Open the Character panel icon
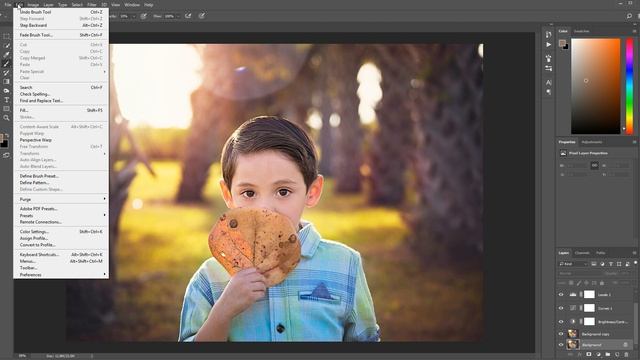This screenshot has width=640, height=360. click(x=549, y=82)
